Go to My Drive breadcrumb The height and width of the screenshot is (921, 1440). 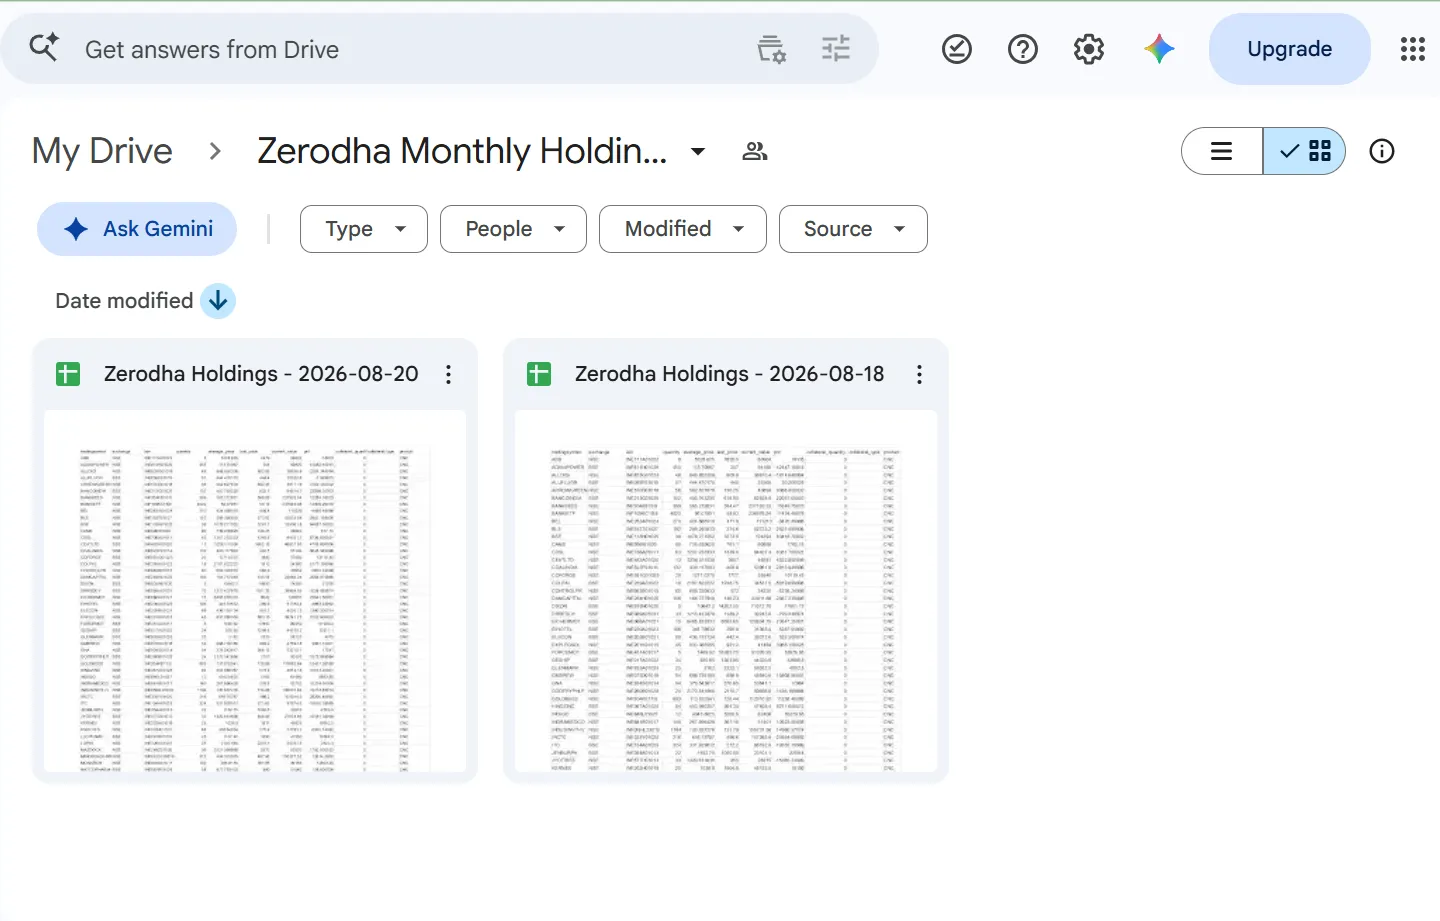(102, 151)
